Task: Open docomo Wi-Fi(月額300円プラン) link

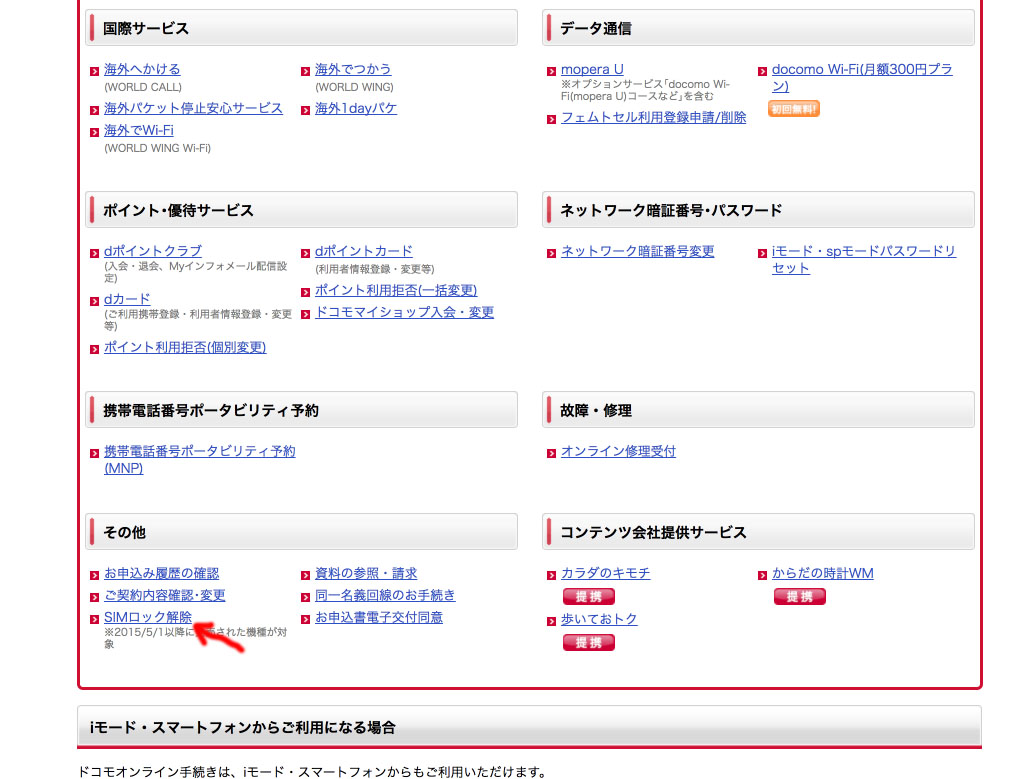Action: tap(862, 78)
